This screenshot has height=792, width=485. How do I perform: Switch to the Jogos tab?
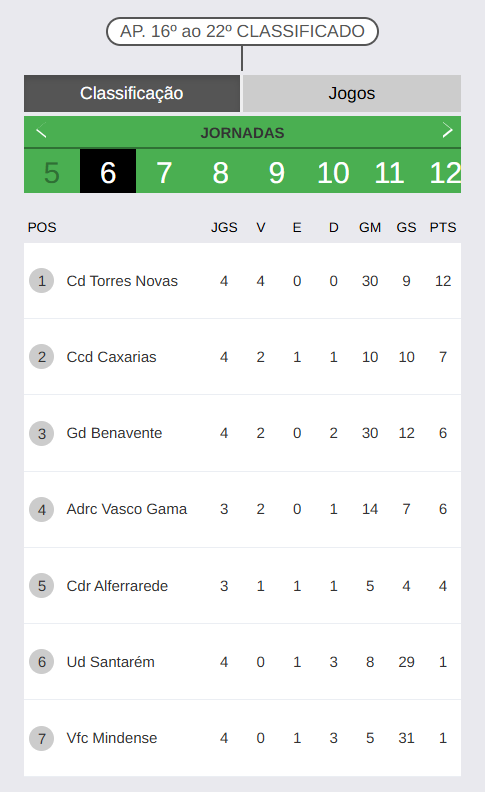coord(352,93)
